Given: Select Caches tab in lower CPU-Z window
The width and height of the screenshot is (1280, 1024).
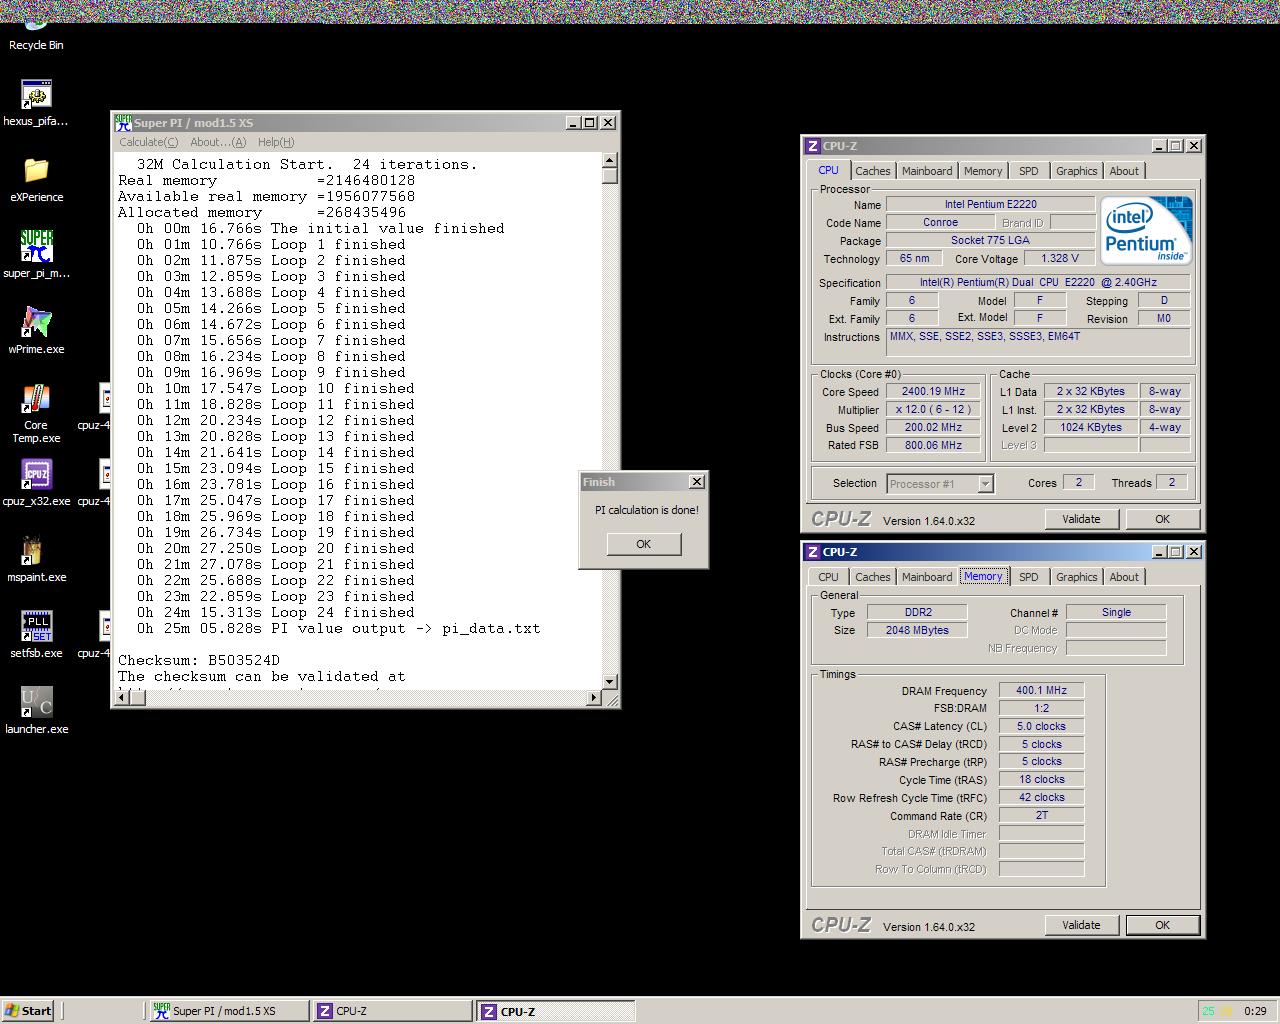Looking at the screenshot, I should (872, 577).
